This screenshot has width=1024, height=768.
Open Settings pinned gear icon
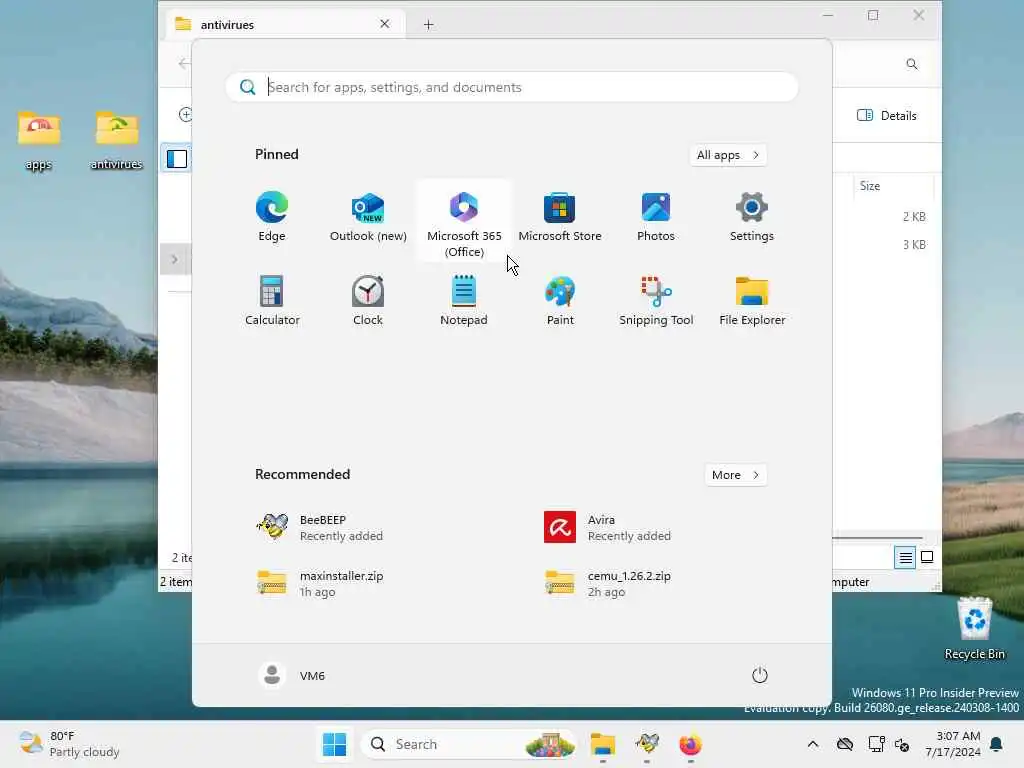[752, 218]
